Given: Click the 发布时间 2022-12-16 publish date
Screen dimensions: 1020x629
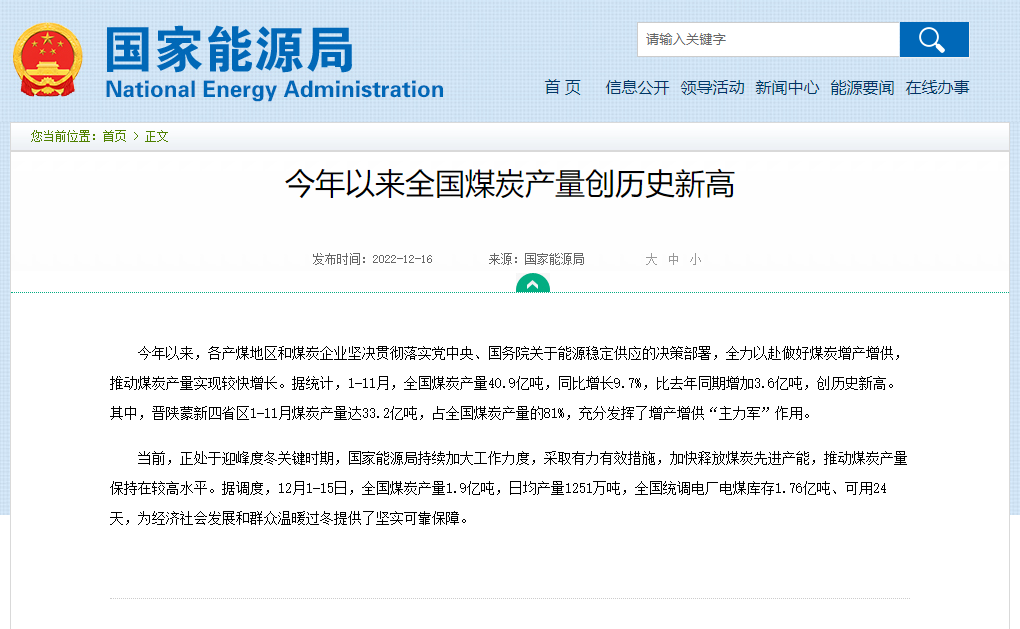Looking at the screenshot, I should pos(372,259).
